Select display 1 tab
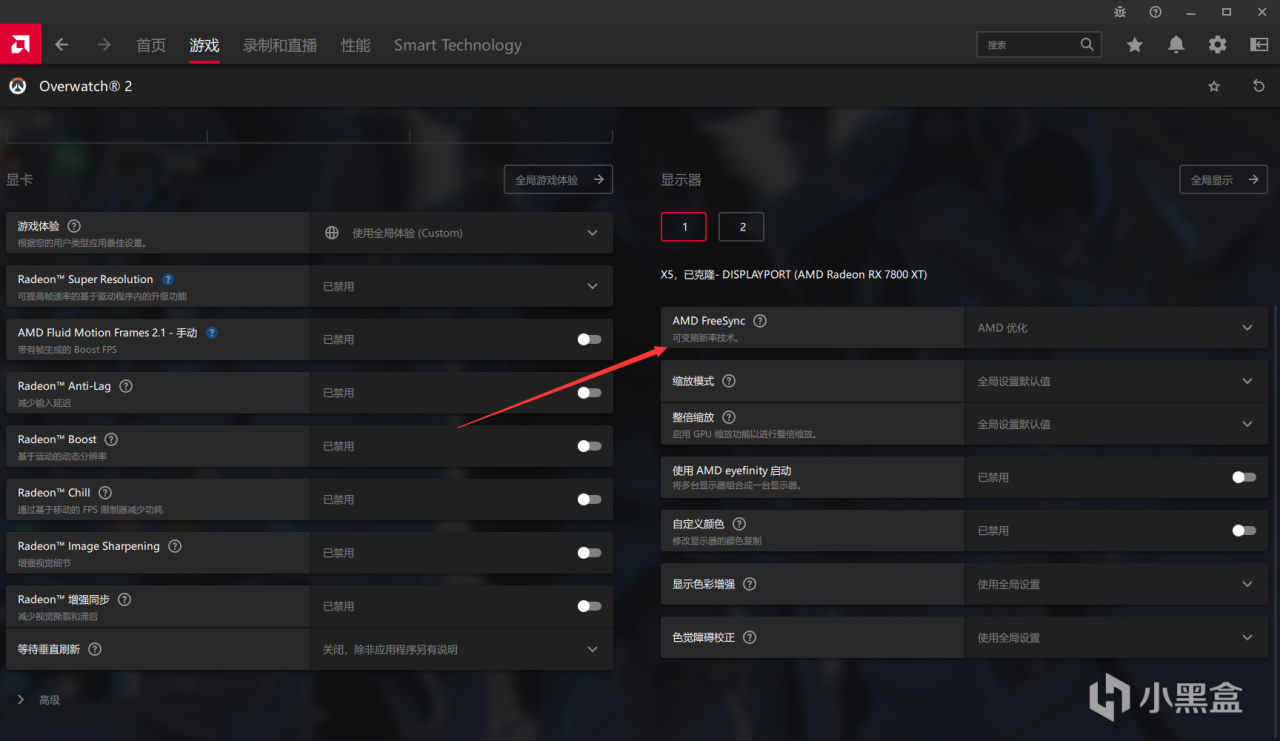Image resolution: width=1280 pixels, height=741 pixels. (x=684, y=227)
